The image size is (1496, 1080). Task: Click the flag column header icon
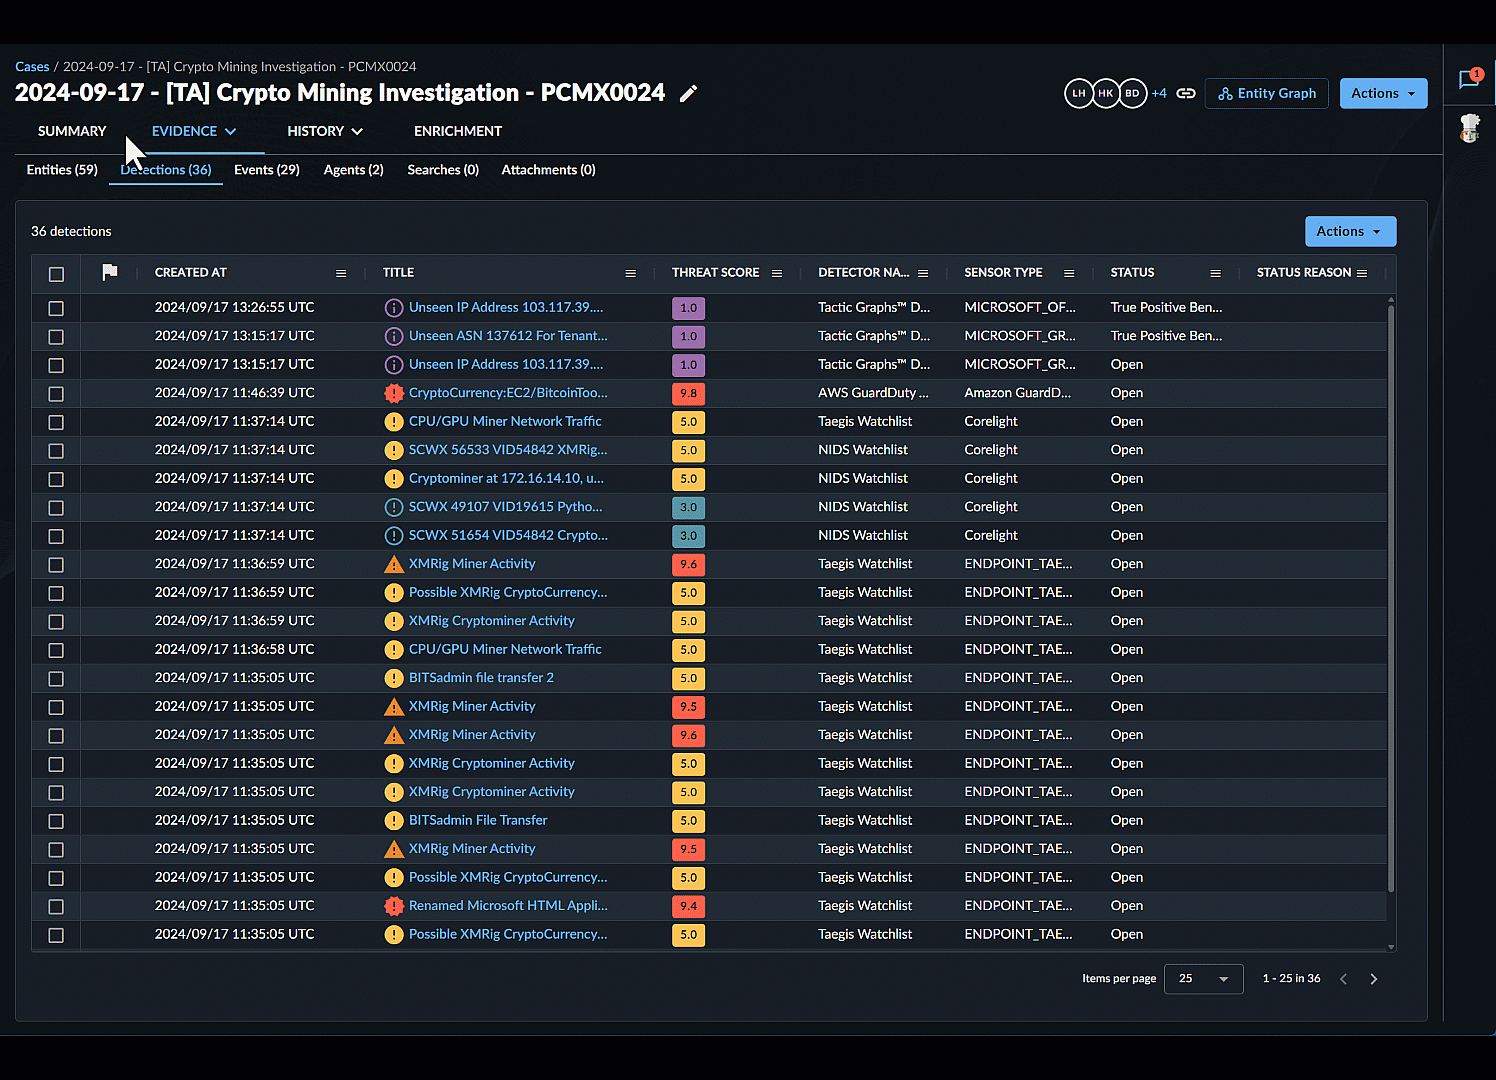coord(110,272)
